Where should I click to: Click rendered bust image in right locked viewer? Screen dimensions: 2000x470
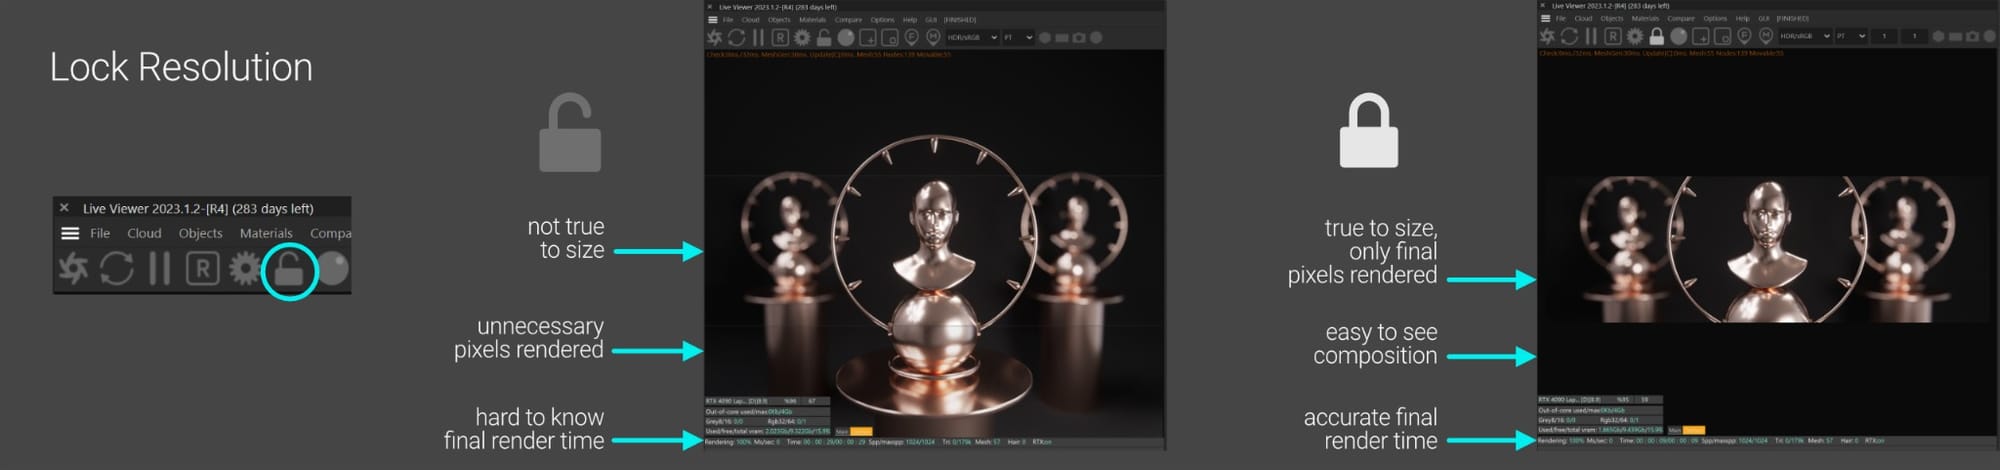1767,249
